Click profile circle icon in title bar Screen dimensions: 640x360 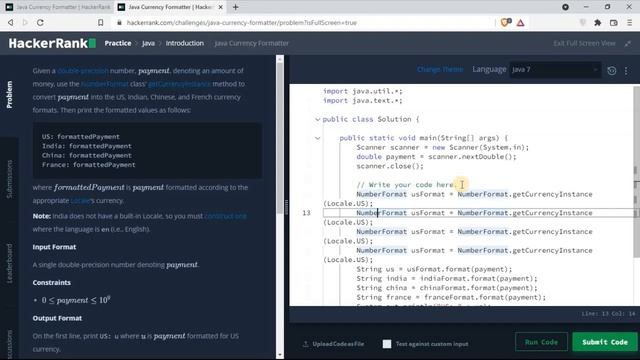pyautogui.click(x=565, y=7)
